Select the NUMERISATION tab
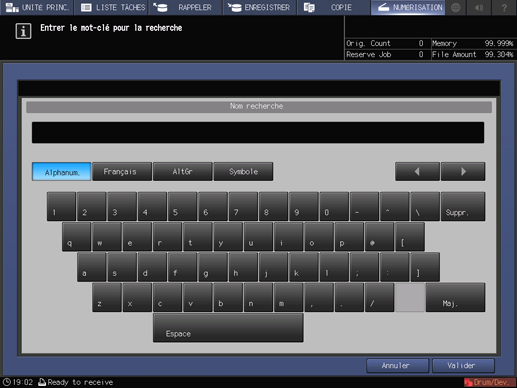This screenshot has height=388, width=517. [x=408, y=7]
